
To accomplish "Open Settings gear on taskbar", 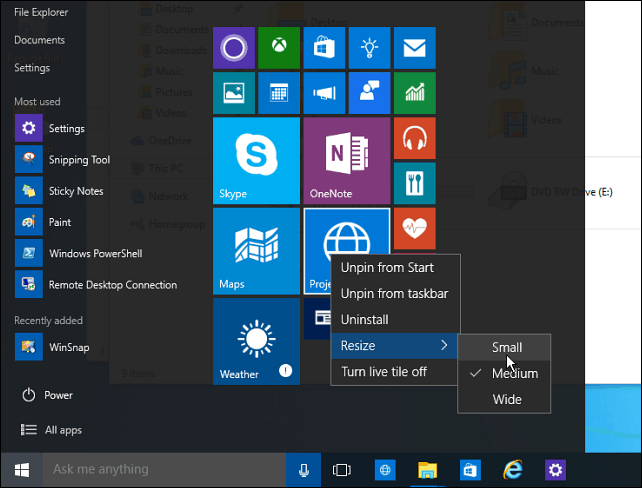I will tap(555, 470).
